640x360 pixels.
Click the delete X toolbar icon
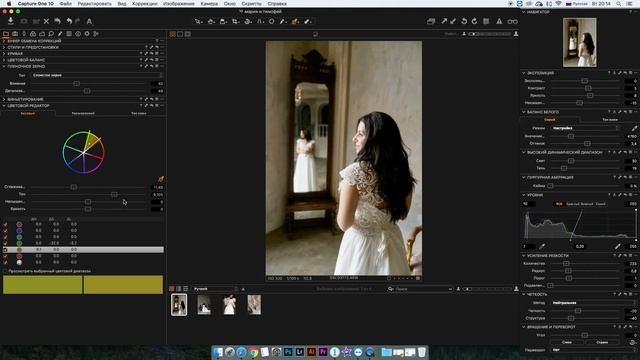(x=46, y=21)
